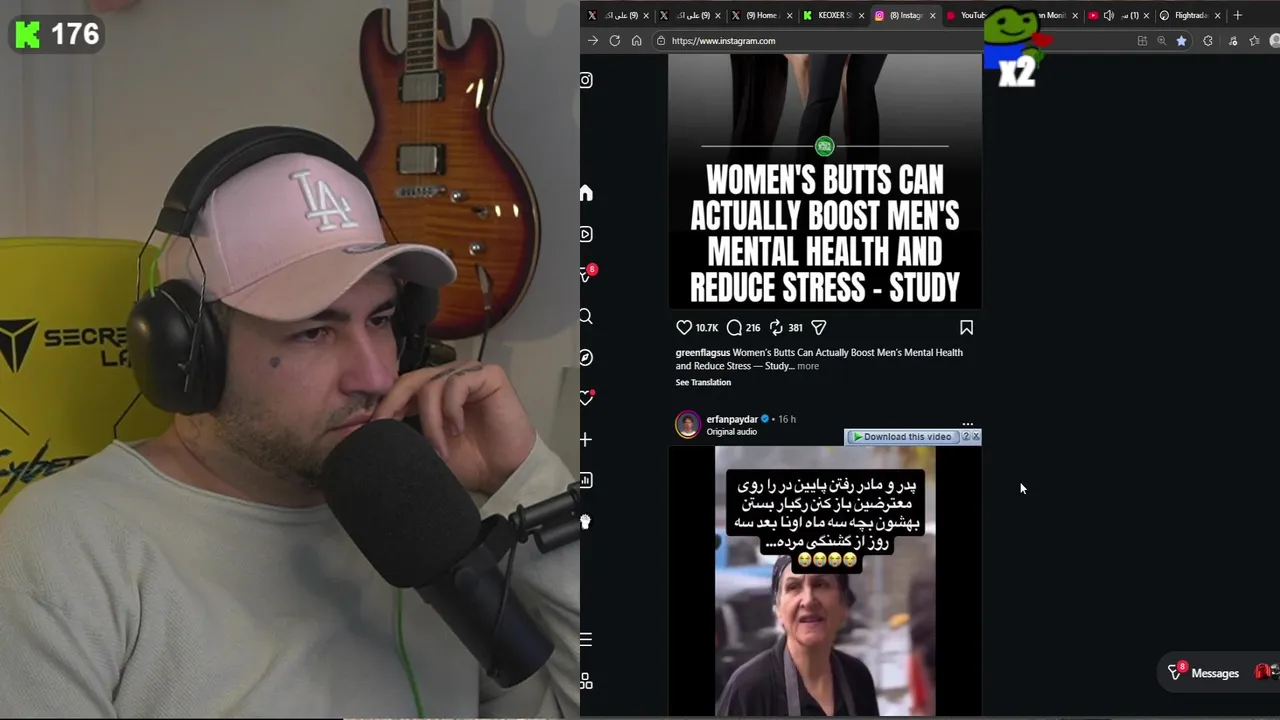Viewport: 1280px width, 720px height.
Task: Open the browser extensions puzzle icon
Action: tap(1208, 41)
